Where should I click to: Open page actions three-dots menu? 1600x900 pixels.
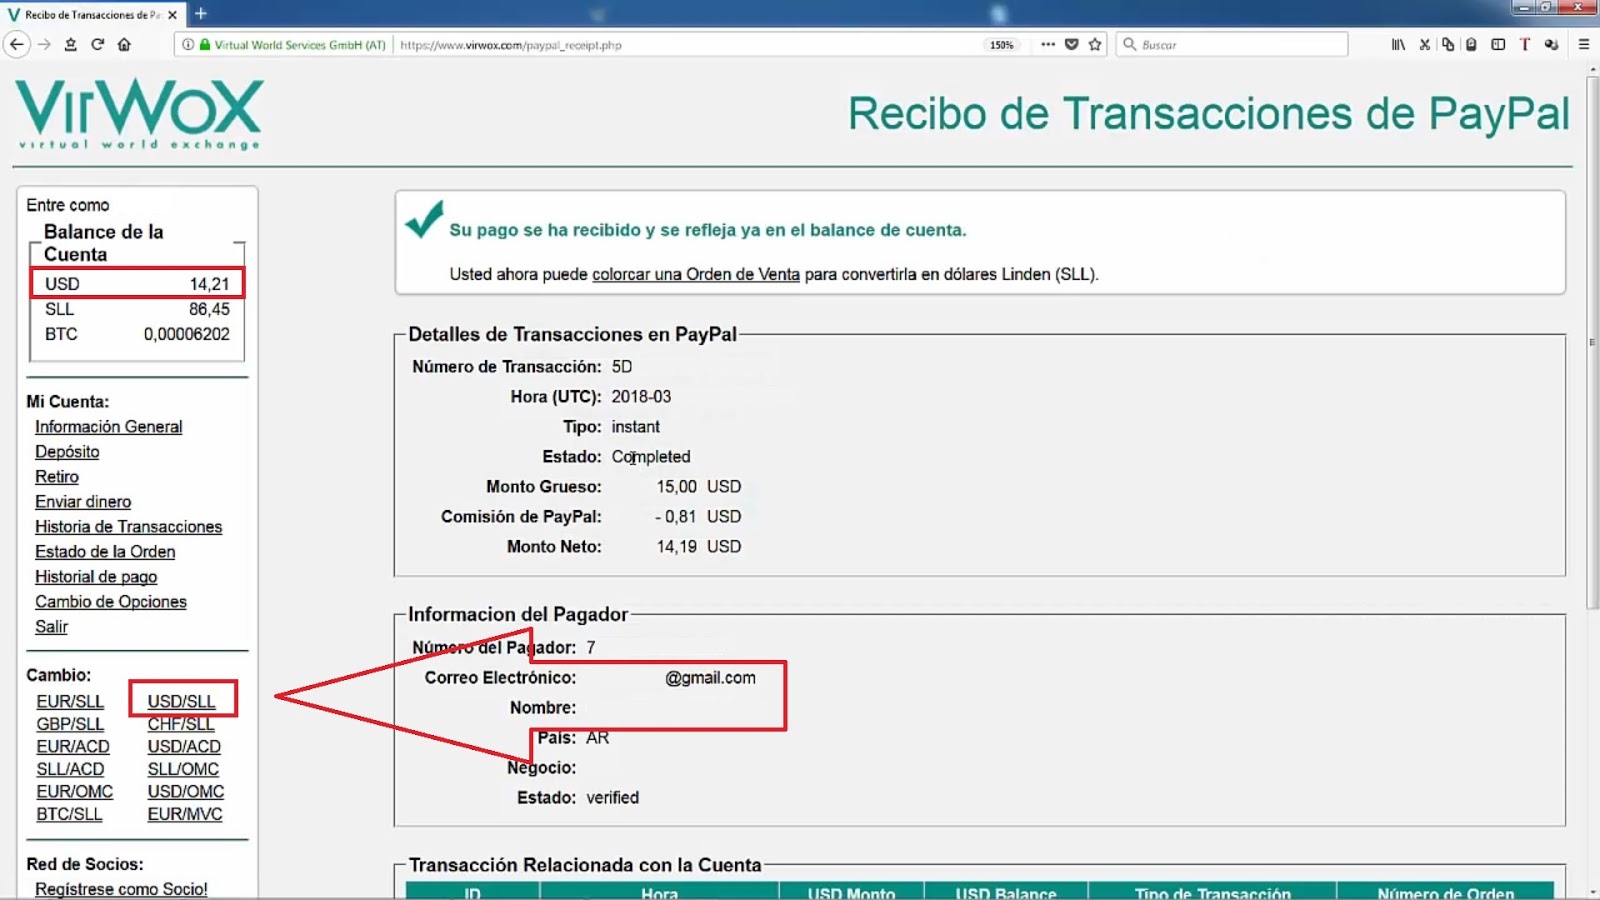pyautogui.click(x=1048, y=44)
